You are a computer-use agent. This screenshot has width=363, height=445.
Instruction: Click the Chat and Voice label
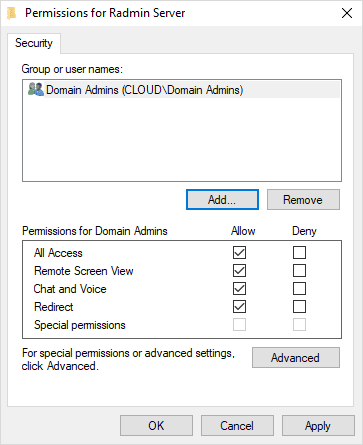(70, 289)
